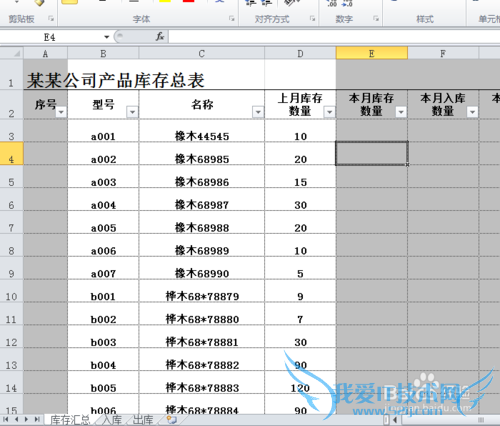This screenshot has height=426, width=500.
Task: Open the 本月入库数量 filter dropdown
Action: pyautogui.click(x=472, y=112)
